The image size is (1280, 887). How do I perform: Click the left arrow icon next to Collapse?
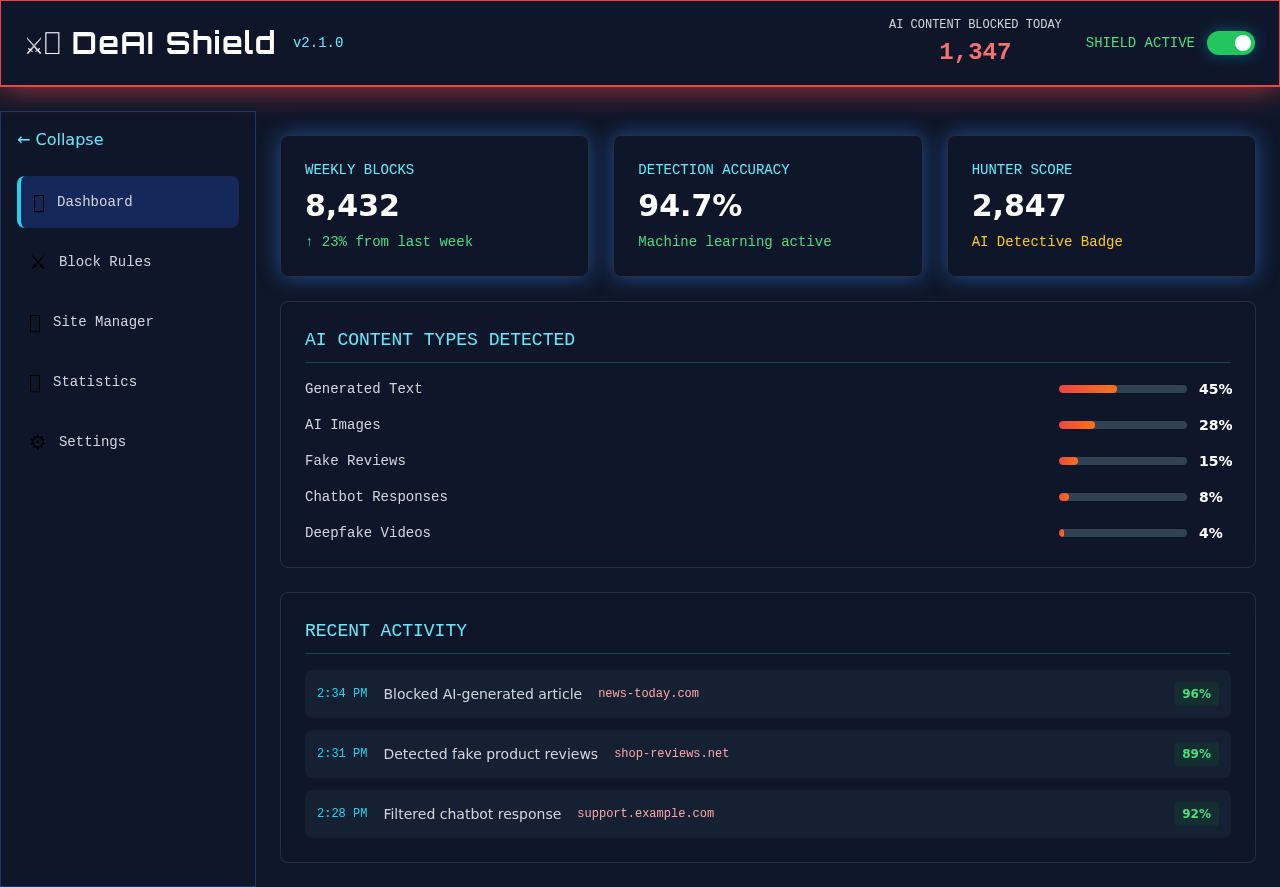(x=22, y=139)
